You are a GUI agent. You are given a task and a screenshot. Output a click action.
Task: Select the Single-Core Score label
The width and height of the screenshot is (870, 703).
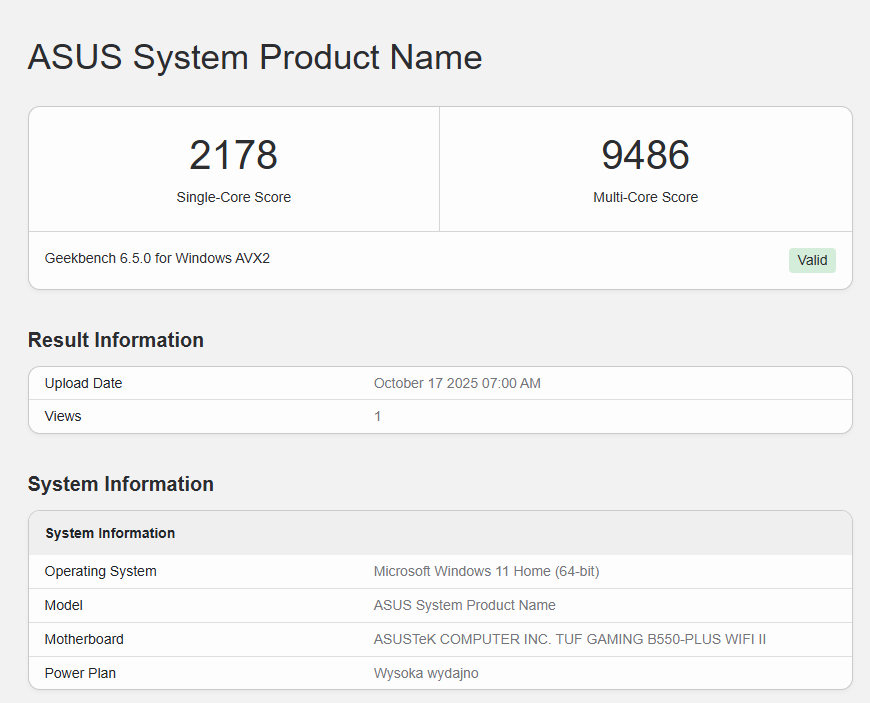[x=233, y=197]
